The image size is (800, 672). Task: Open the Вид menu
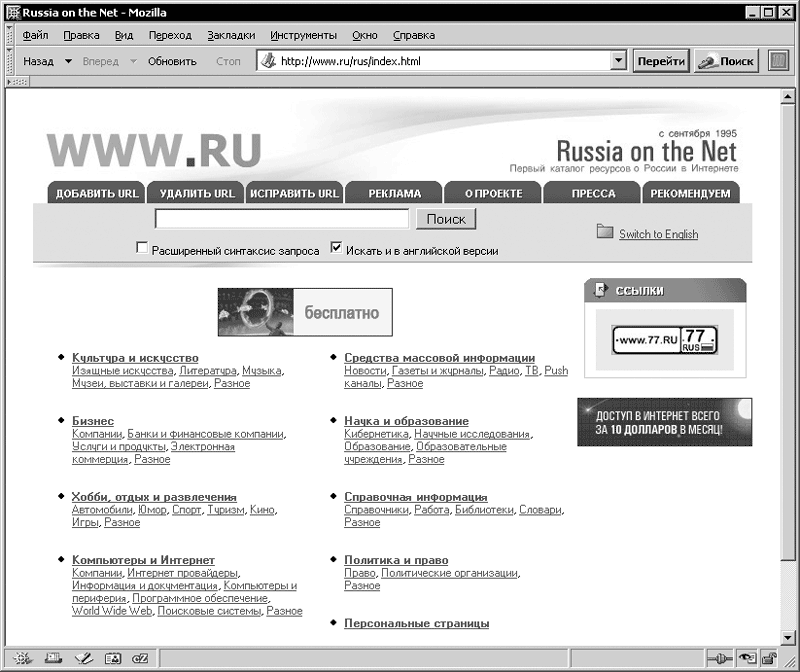click(123, 35)
